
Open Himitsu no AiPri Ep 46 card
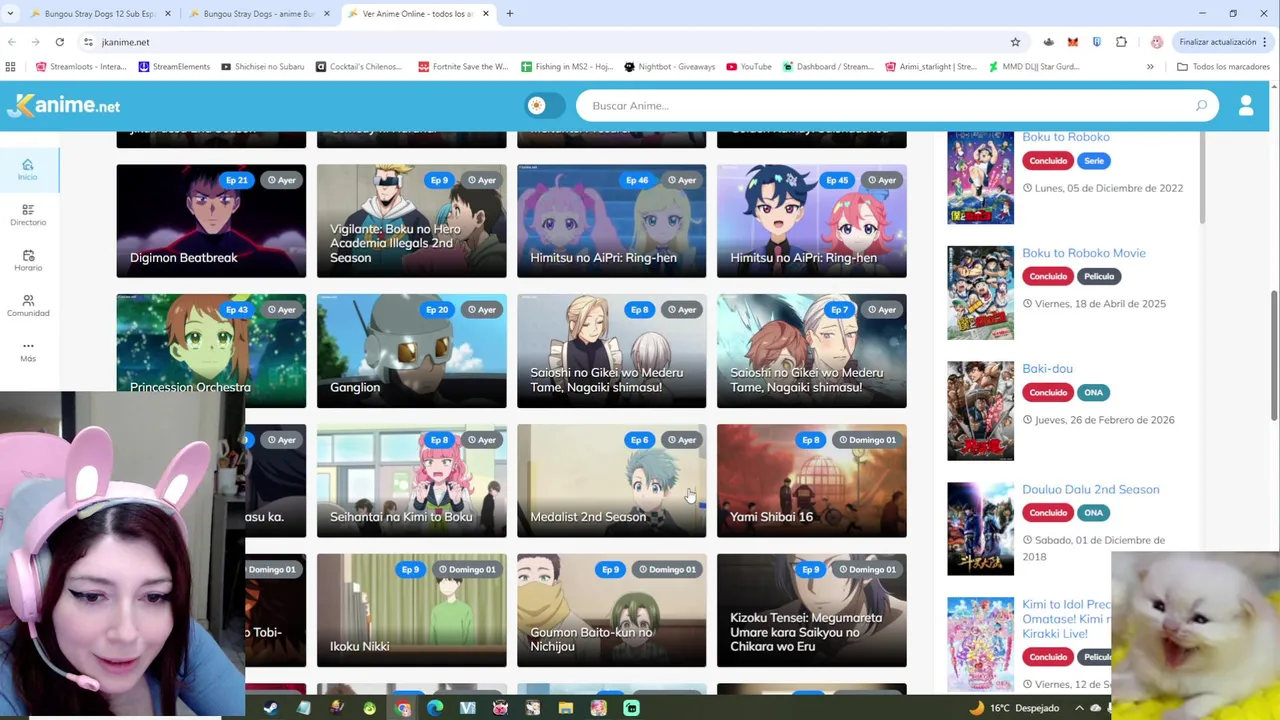611,221
